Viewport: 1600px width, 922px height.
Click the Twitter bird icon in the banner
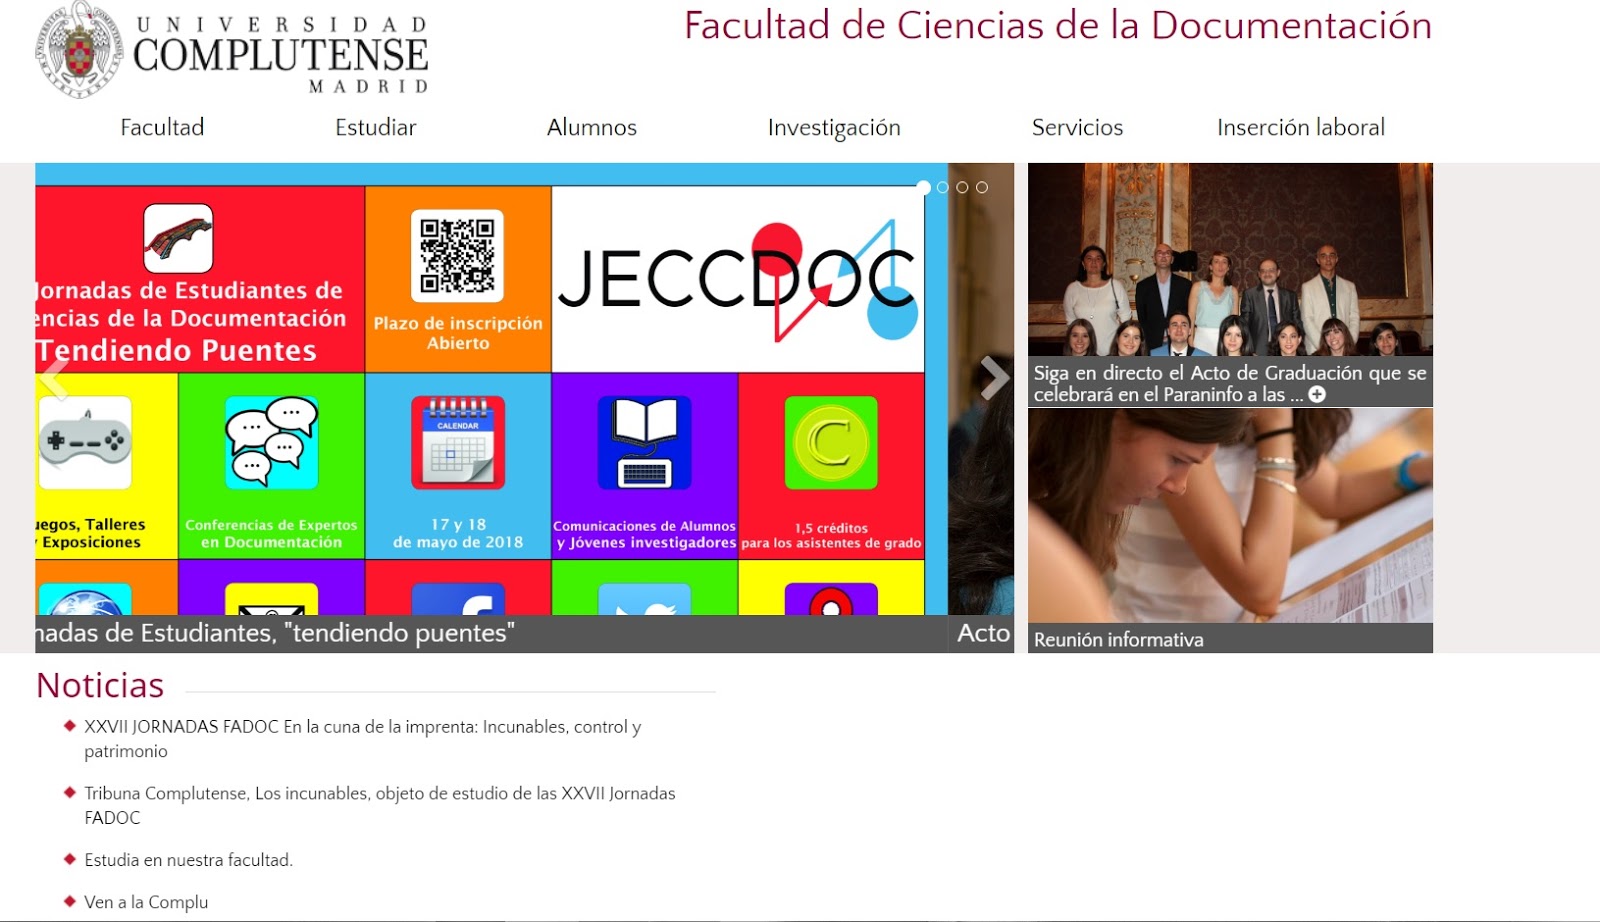point(645,599)
